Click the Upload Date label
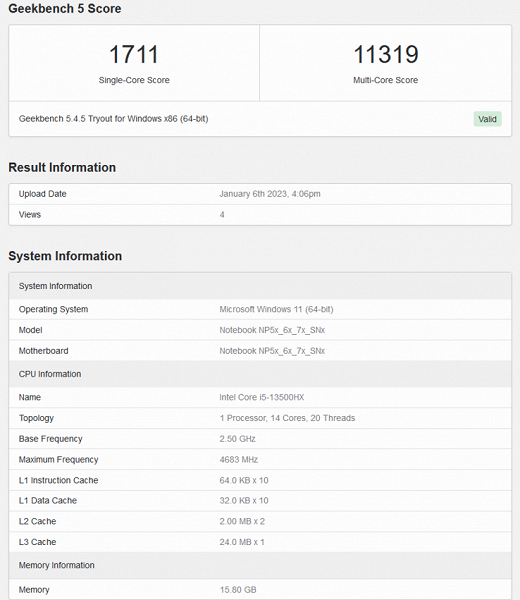This screenshot has width=520, height=600. (x=42, y=194)
